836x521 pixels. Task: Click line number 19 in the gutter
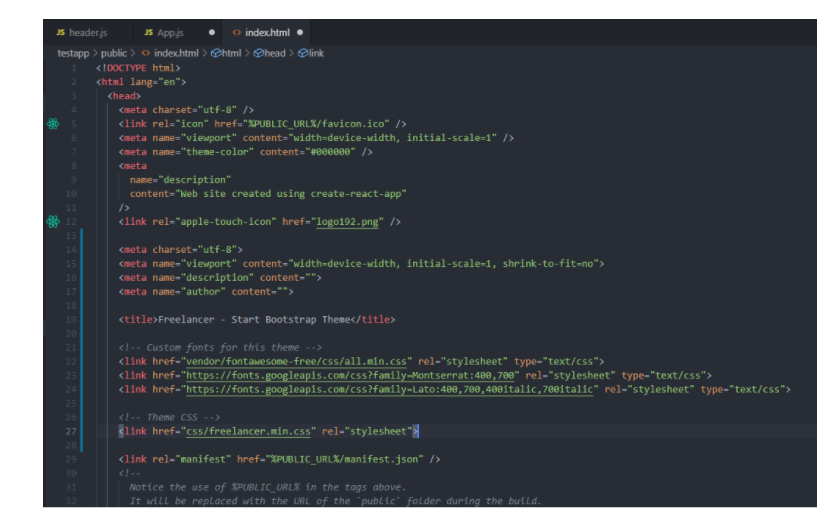71,319
